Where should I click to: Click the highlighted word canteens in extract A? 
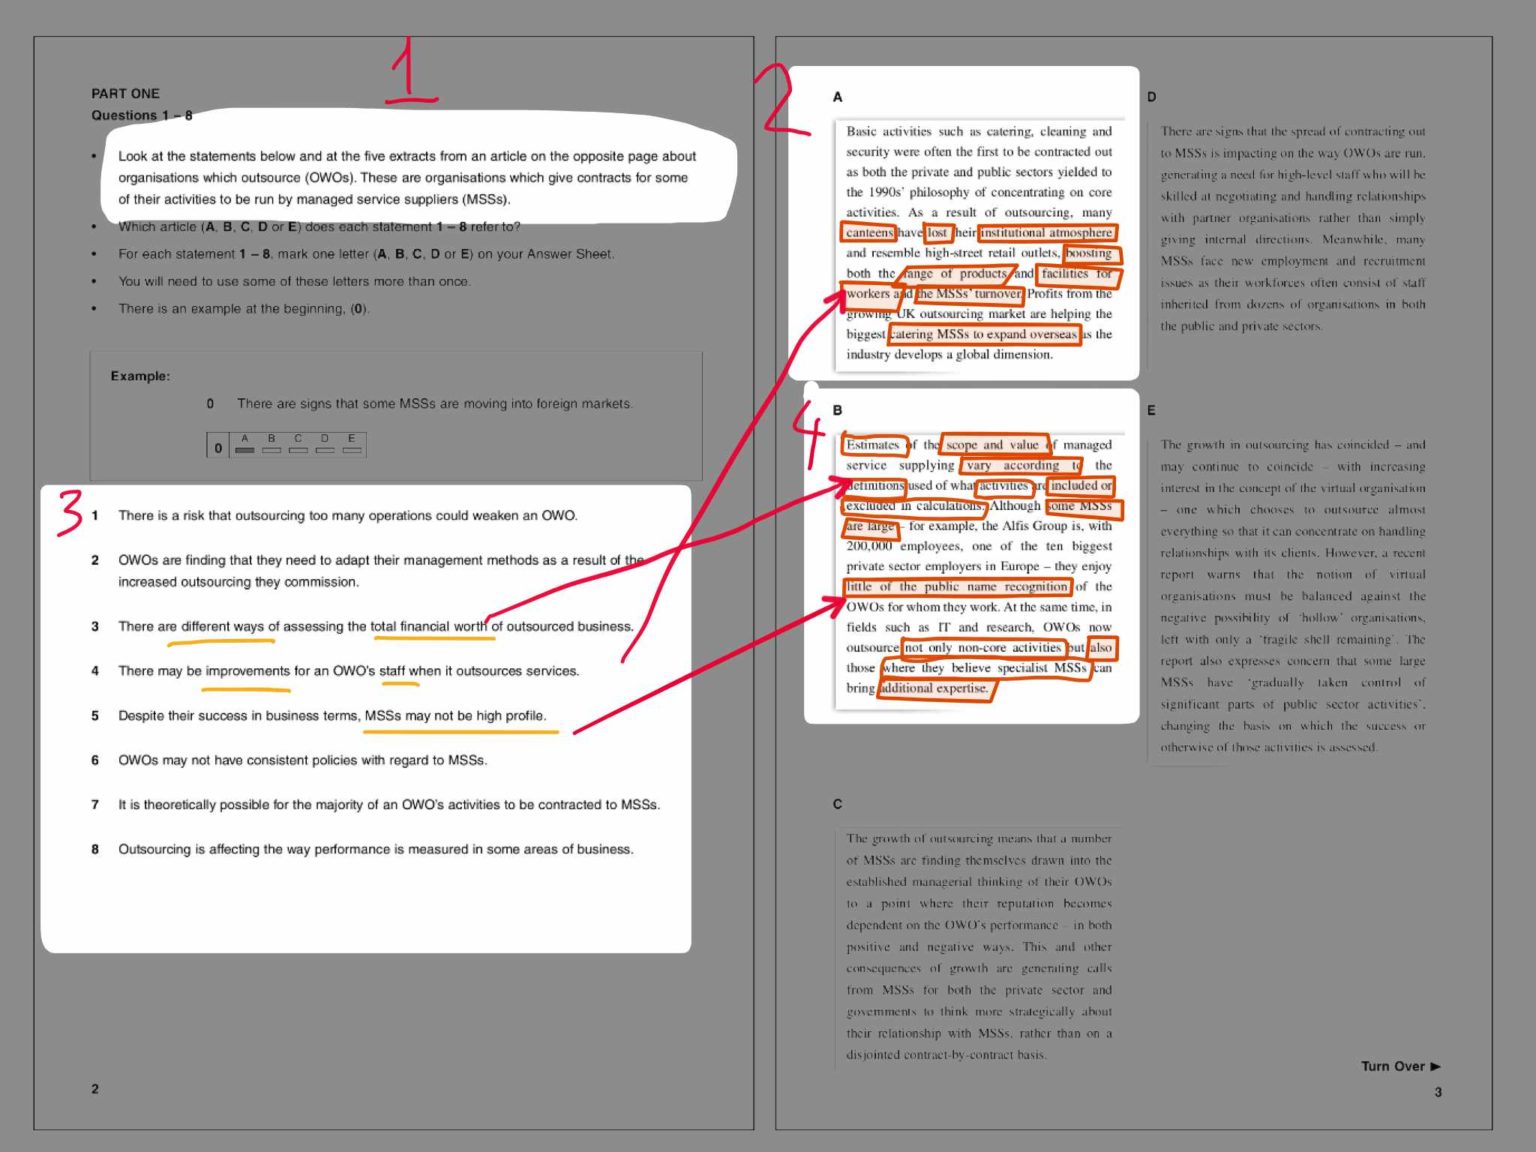coord(868,232)
